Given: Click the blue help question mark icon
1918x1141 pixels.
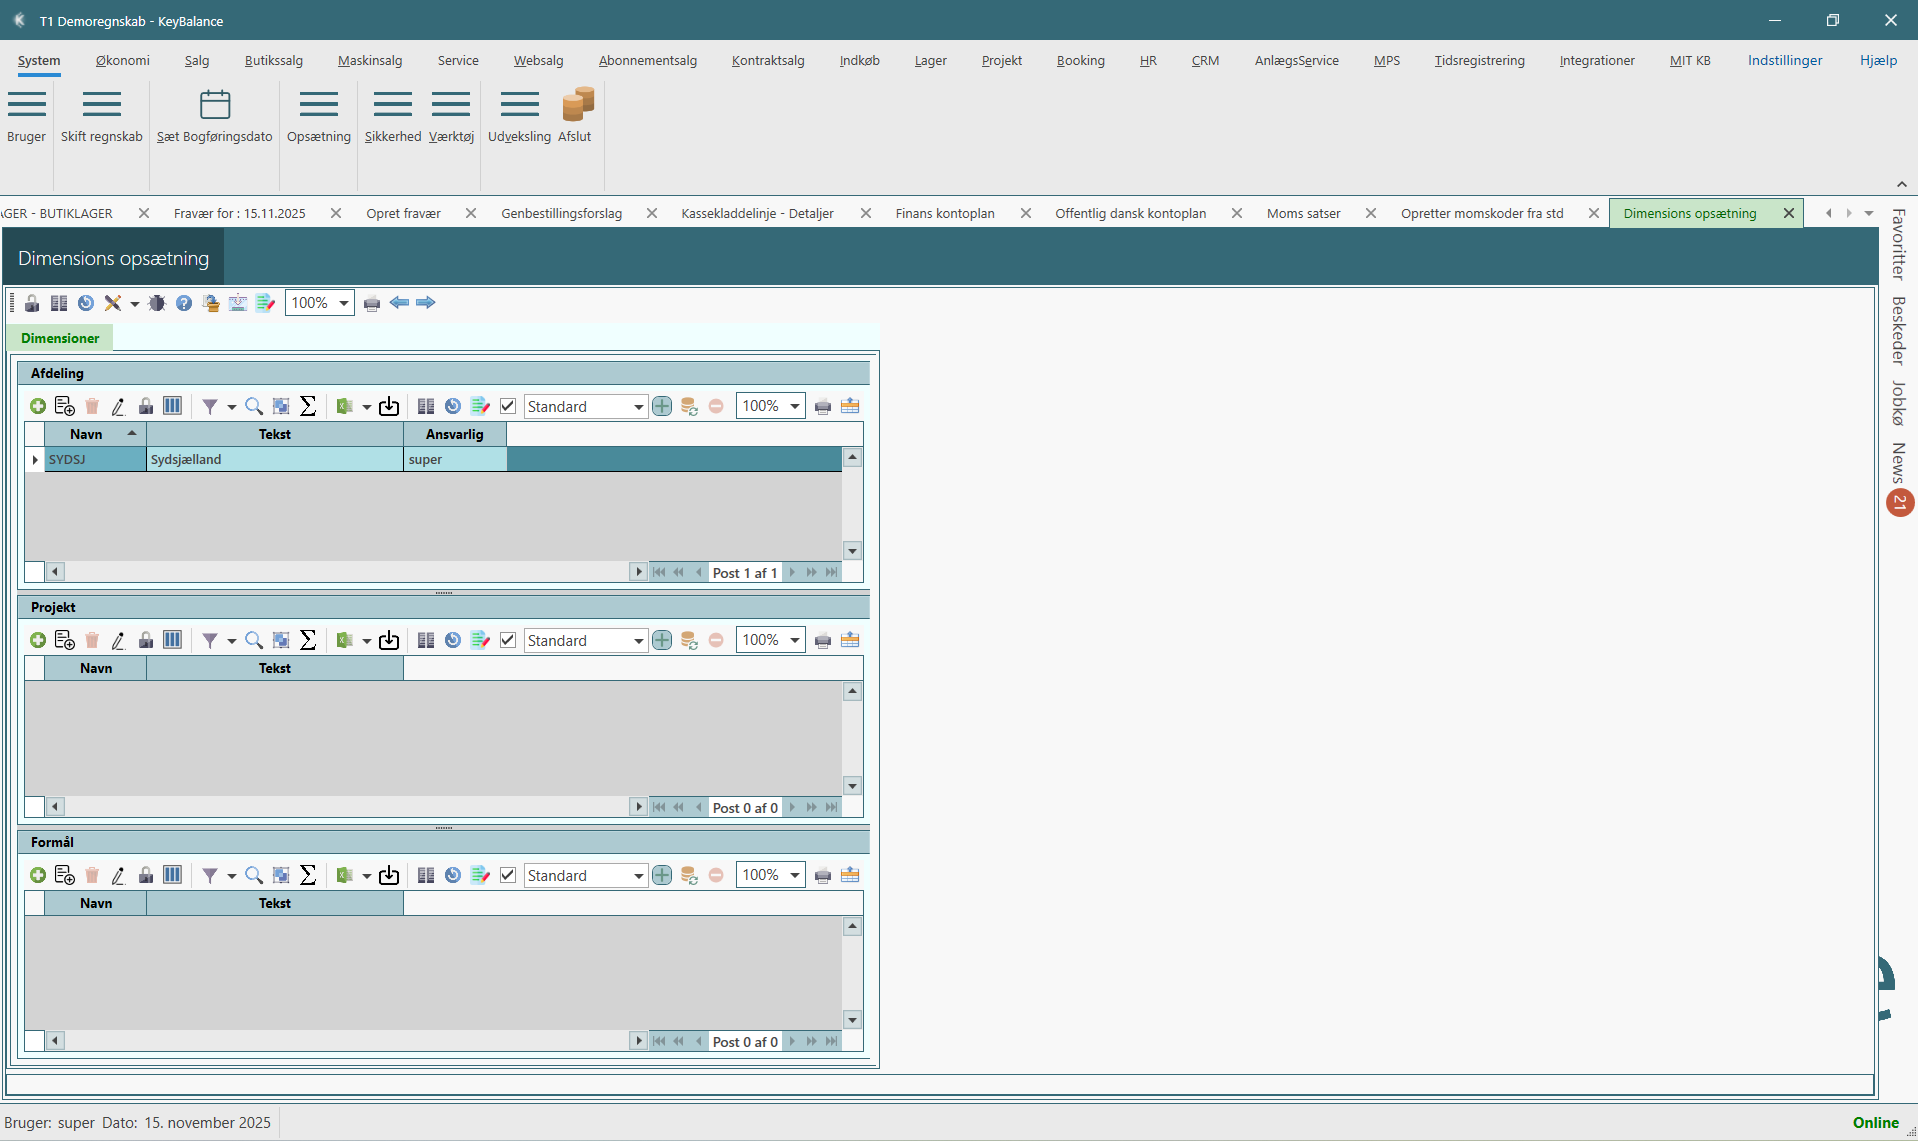Looking at the screenshot, I should coord(184,303).
